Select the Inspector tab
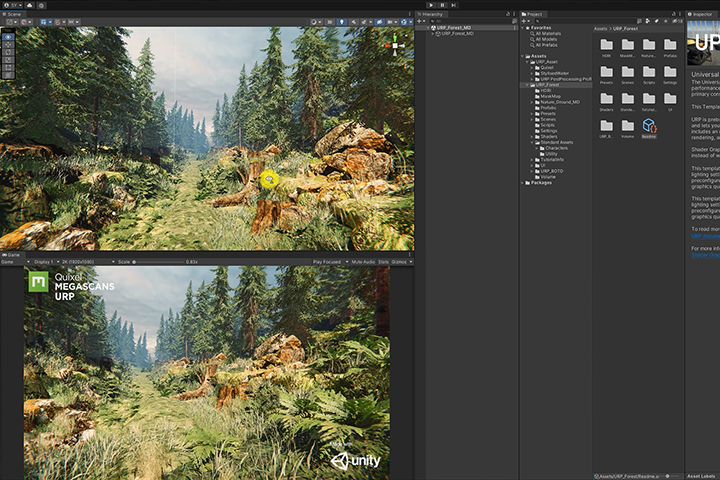720x480 pixels. pos(700,14)
